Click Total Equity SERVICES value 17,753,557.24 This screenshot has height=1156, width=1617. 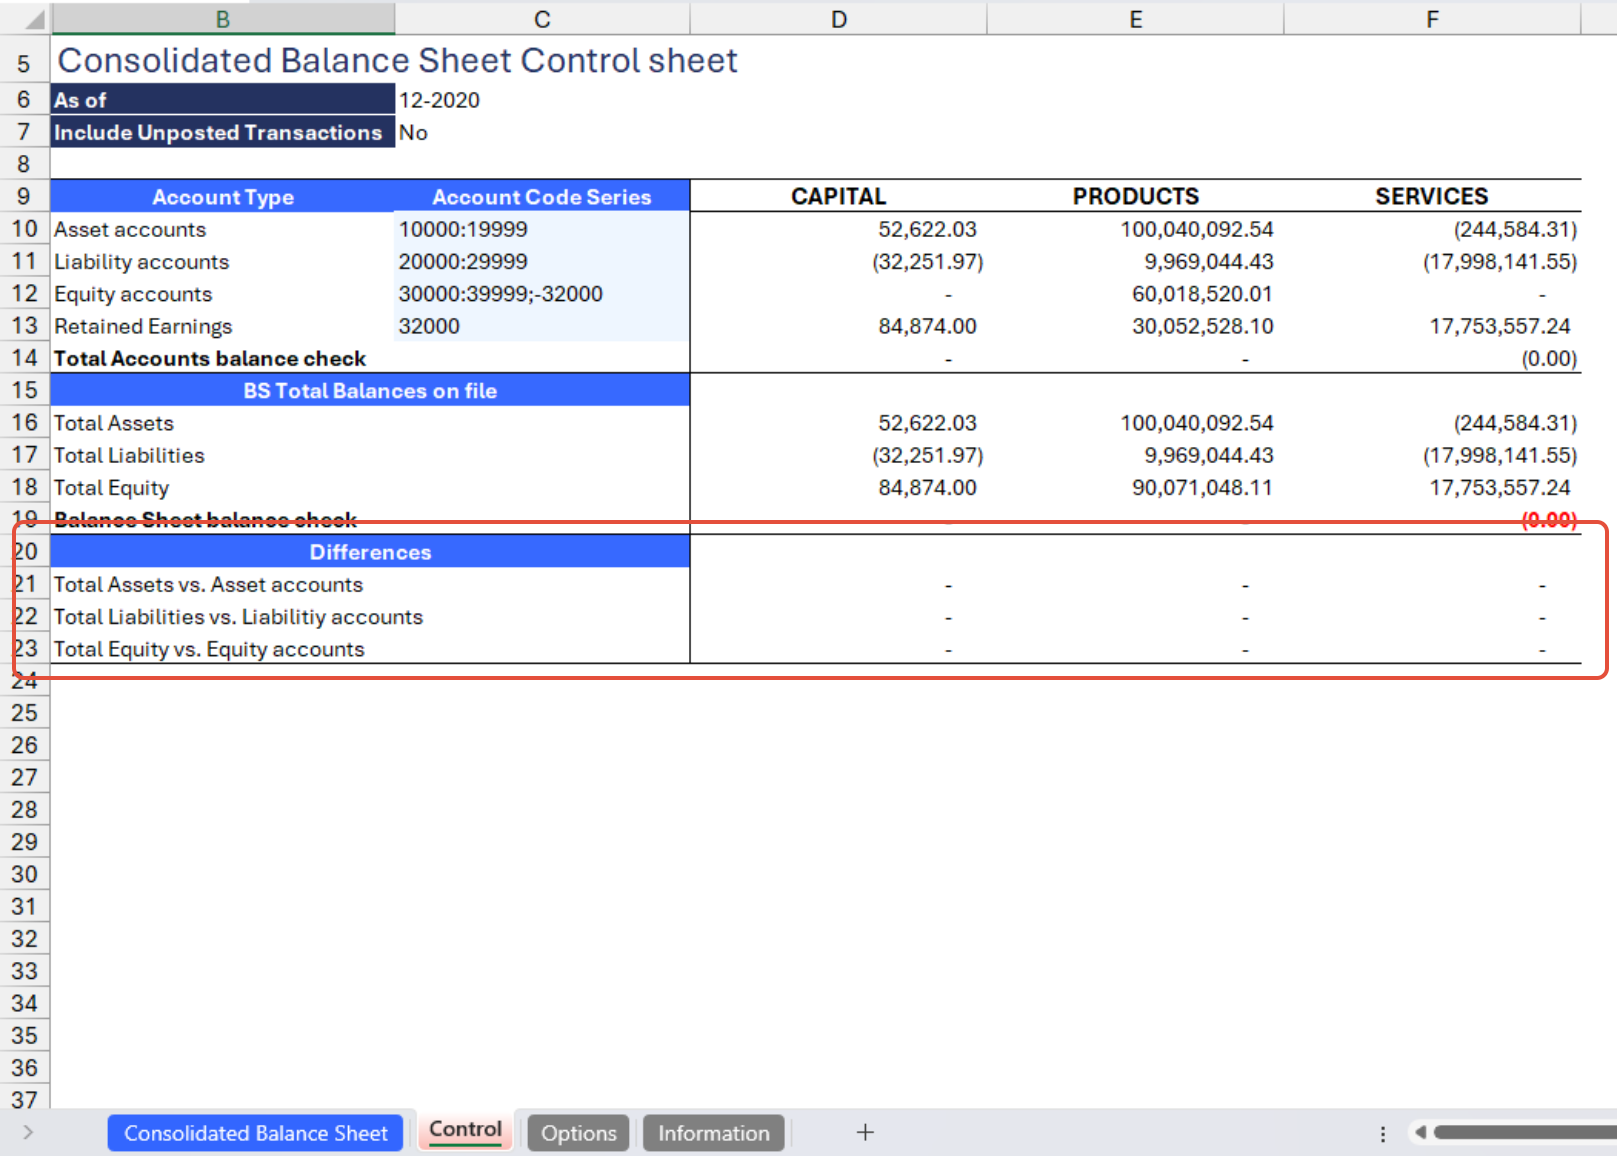(x=1499, y=488)
